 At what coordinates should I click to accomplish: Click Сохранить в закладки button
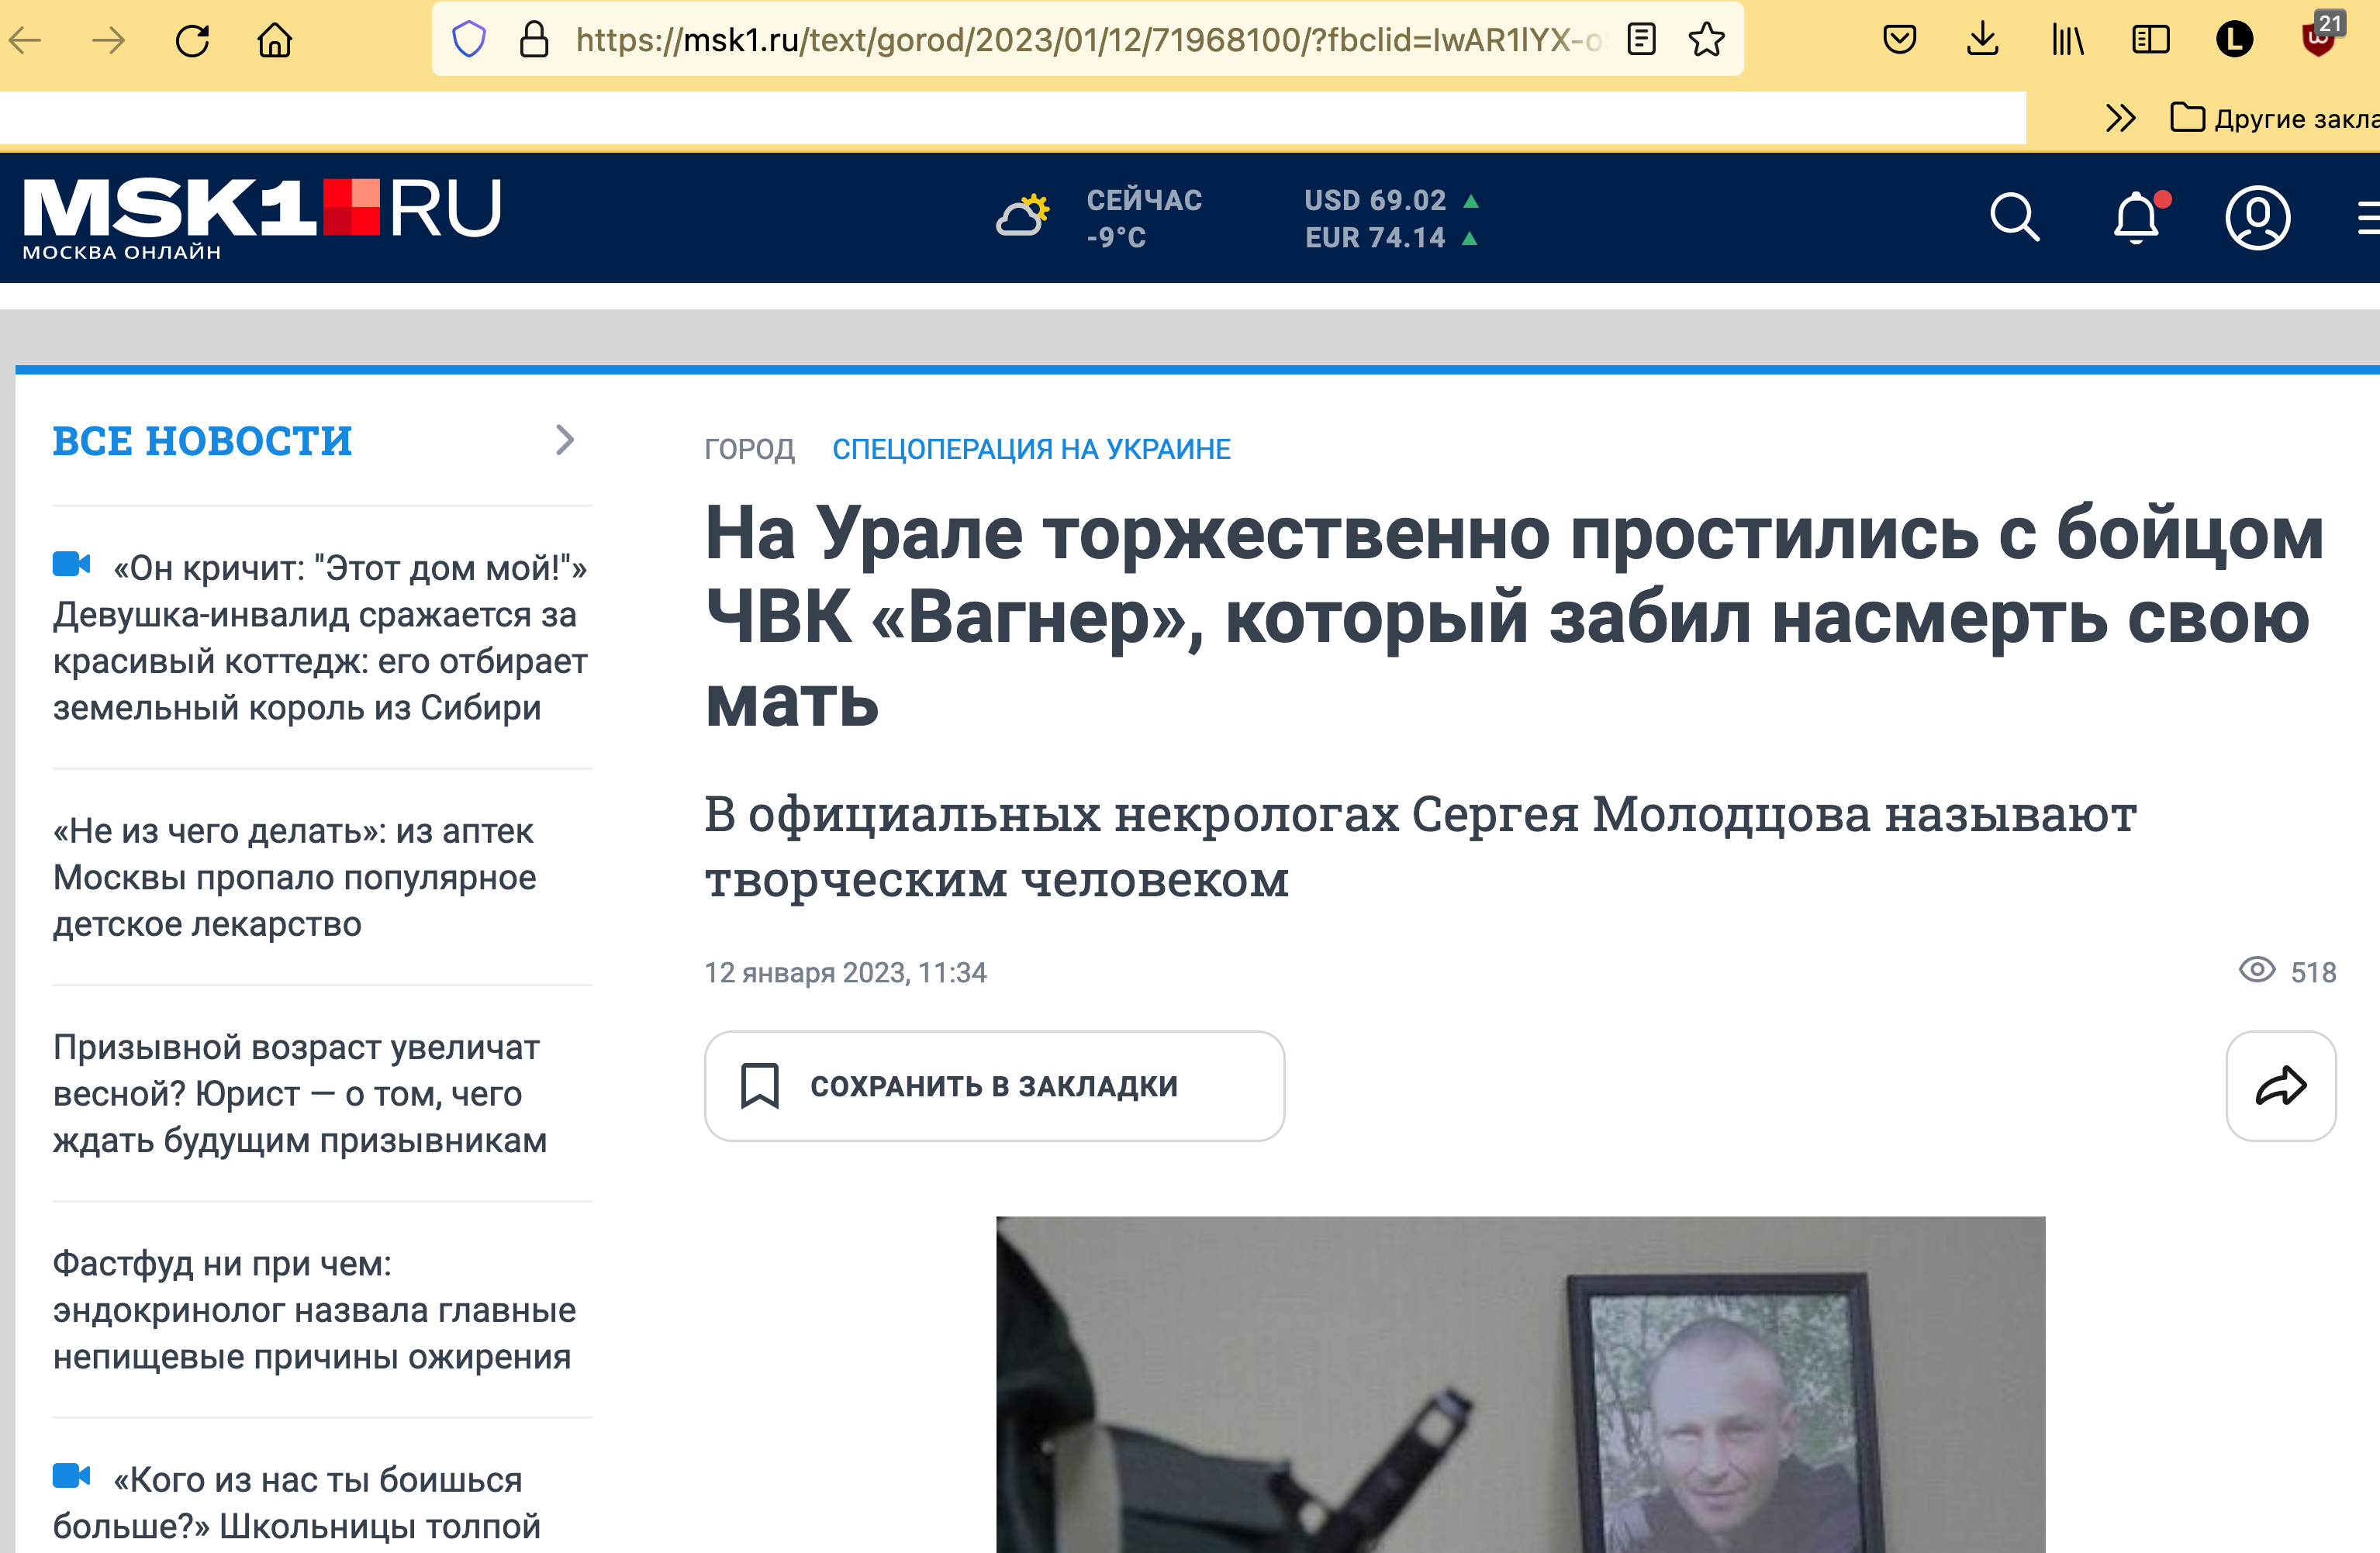tap(994, 1086)
